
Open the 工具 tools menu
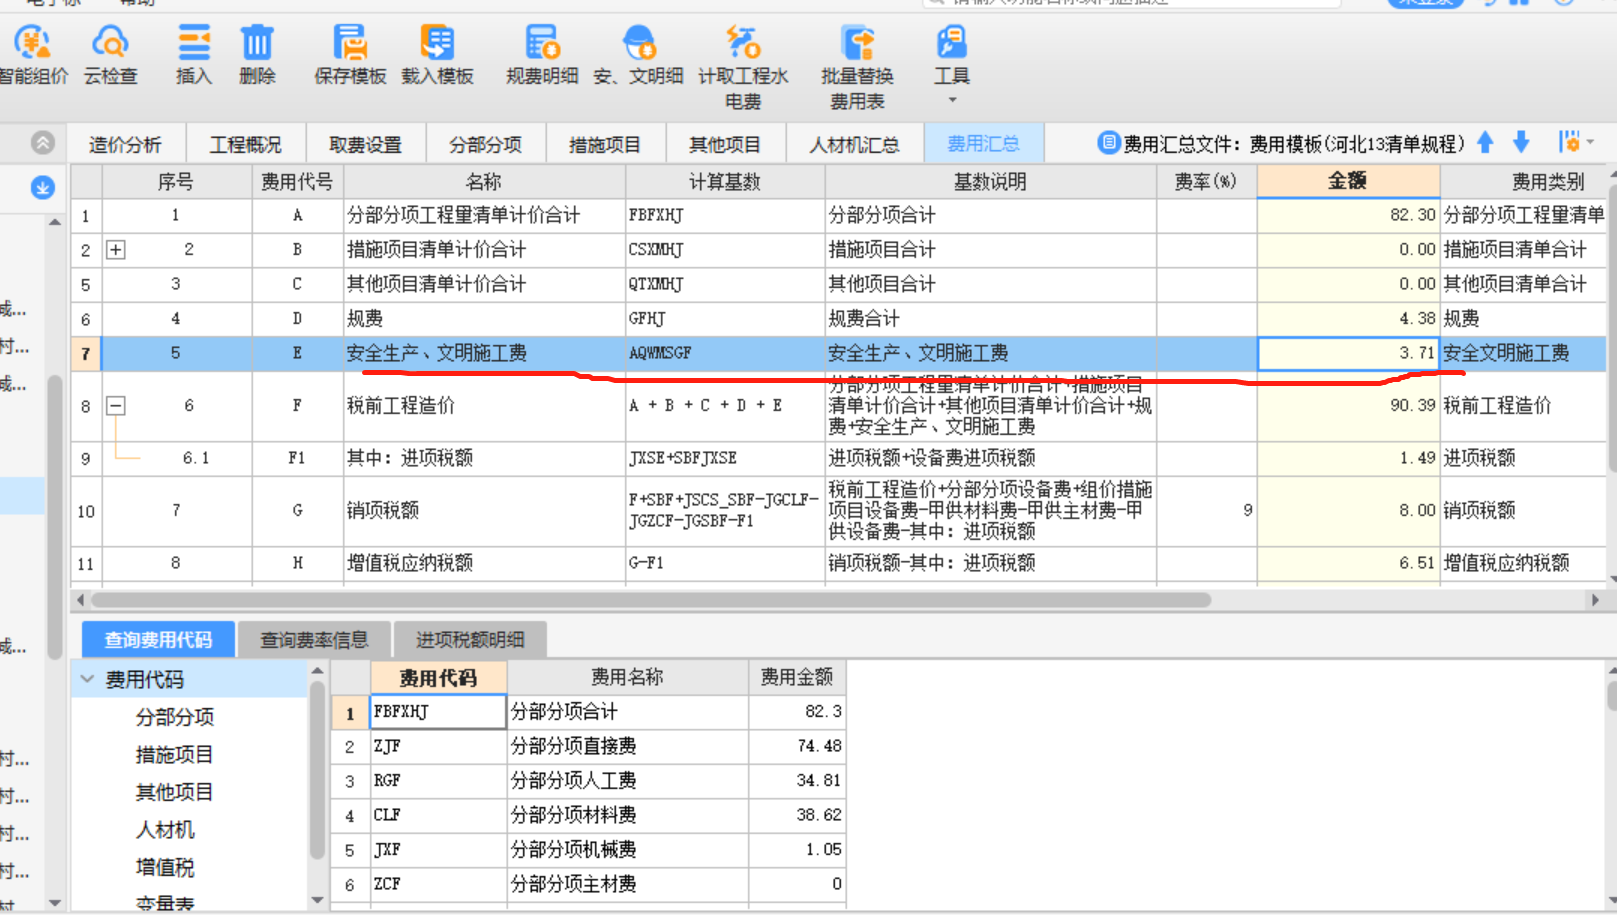click(951, 62)
